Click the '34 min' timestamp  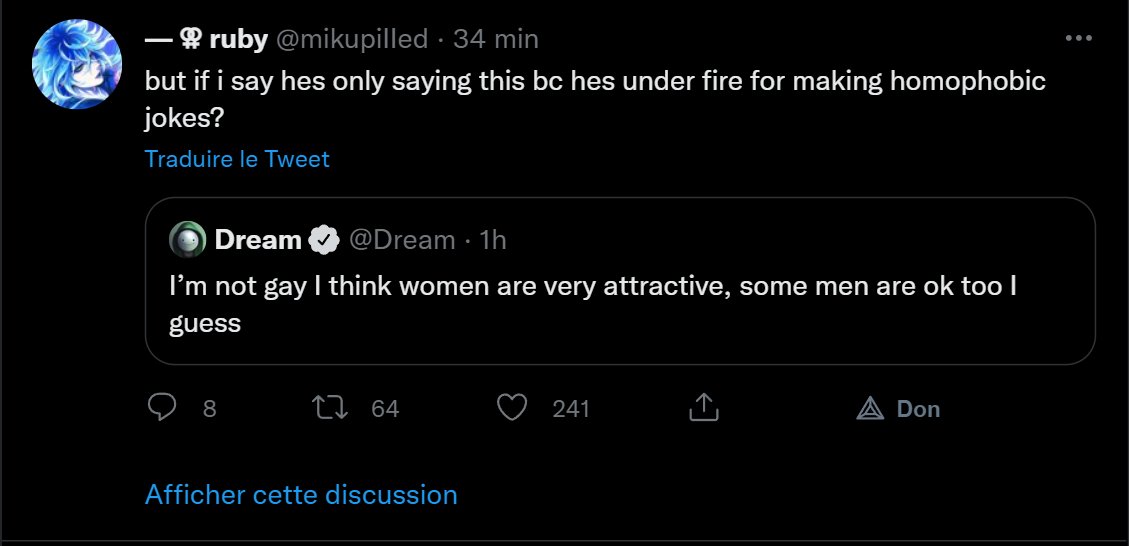(x=496, y=39)
